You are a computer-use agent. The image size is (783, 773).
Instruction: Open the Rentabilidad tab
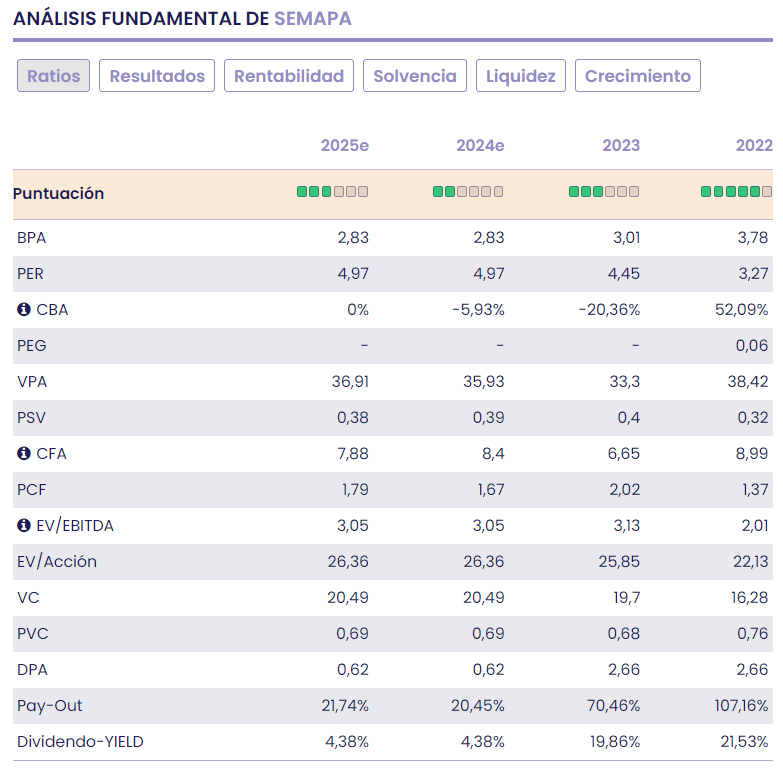289,76
